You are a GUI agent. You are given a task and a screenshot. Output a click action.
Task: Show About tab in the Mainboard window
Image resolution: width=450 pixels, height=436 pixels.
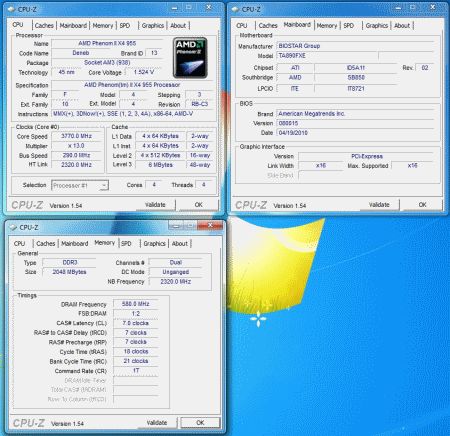402,26
